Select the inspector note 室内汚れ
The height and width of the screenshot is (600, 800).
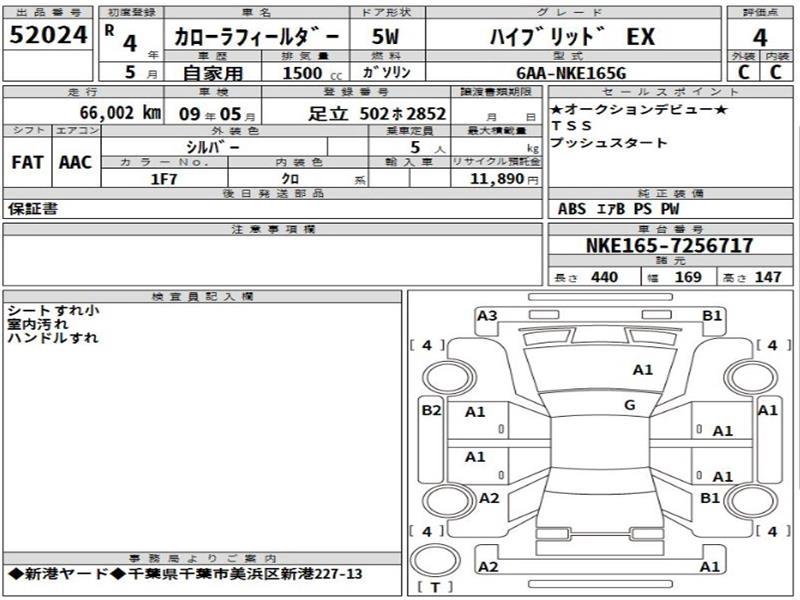pyautogui.click(x=38, y=324)
